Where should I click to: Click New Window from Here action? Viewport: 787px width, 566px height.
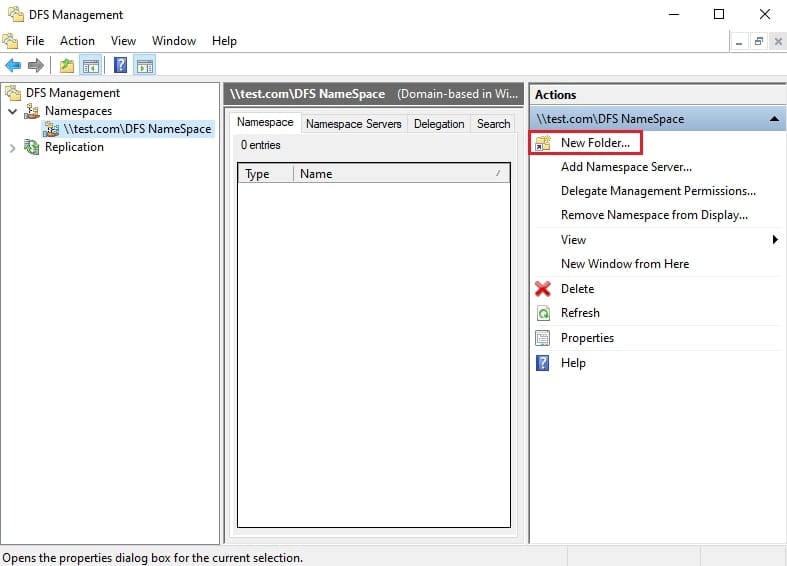[x=625, y=264]
